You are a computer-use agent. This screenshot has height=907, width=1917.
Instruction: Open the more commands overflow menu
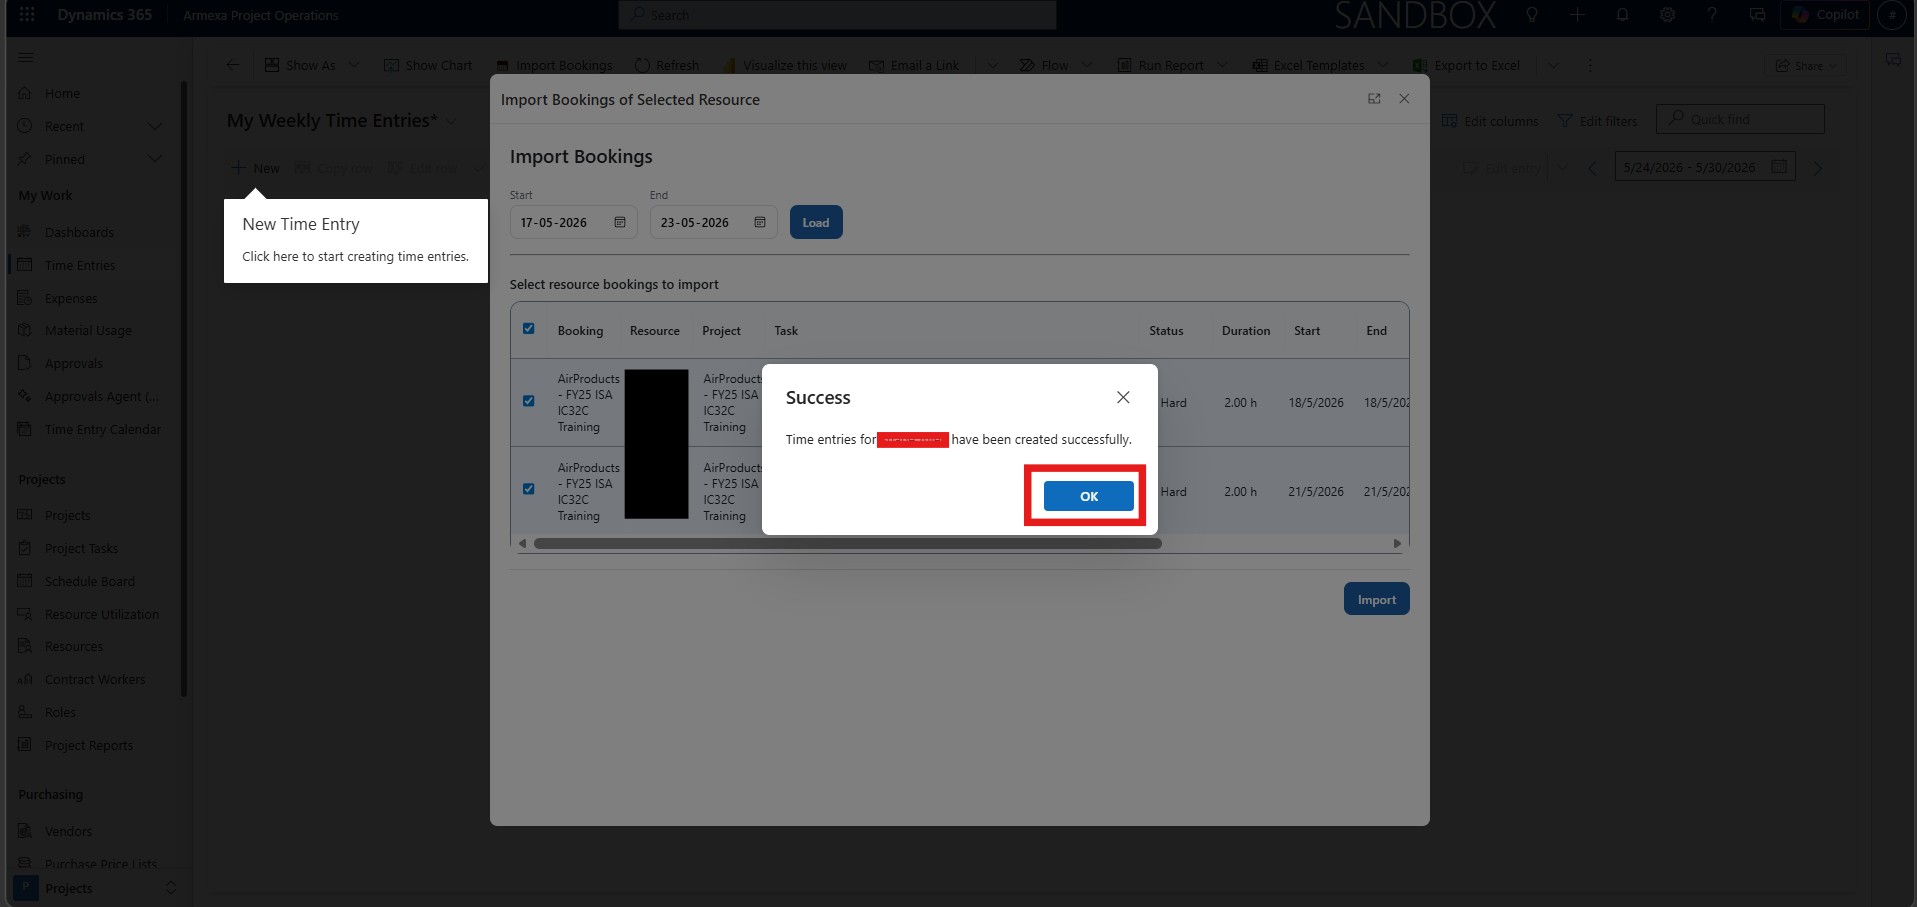click(x=1590, y=65)
